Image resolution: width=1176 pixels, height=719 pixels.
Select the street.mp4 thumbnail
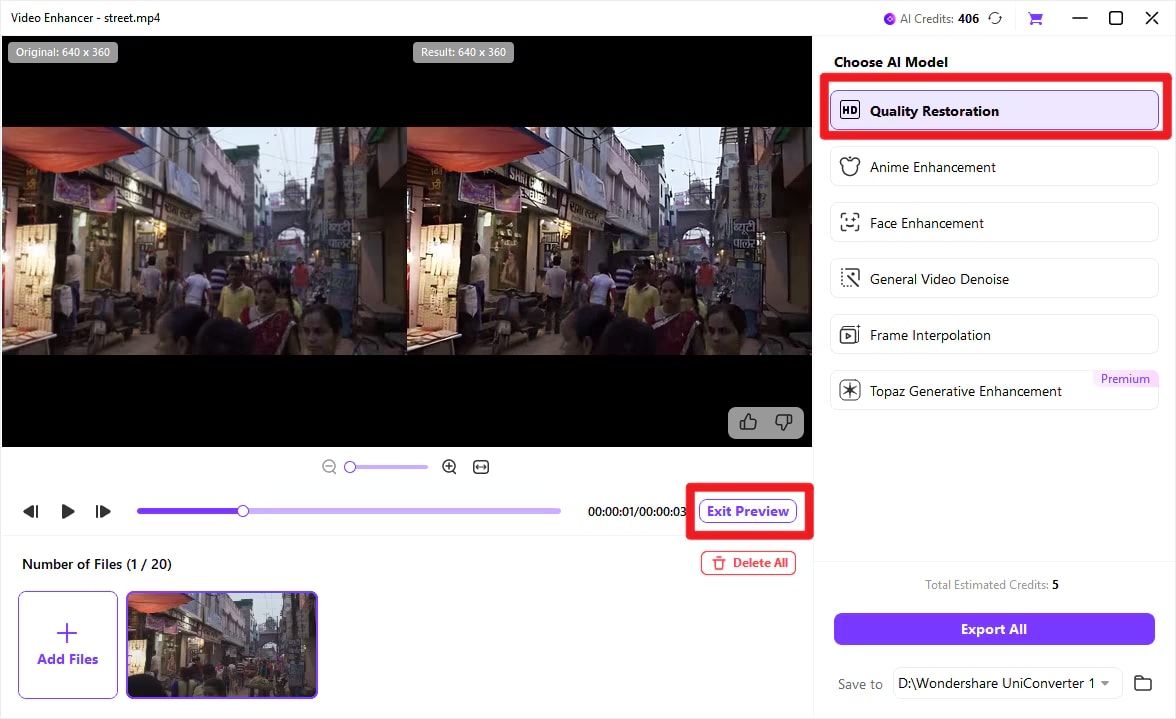tap(221, 644)
